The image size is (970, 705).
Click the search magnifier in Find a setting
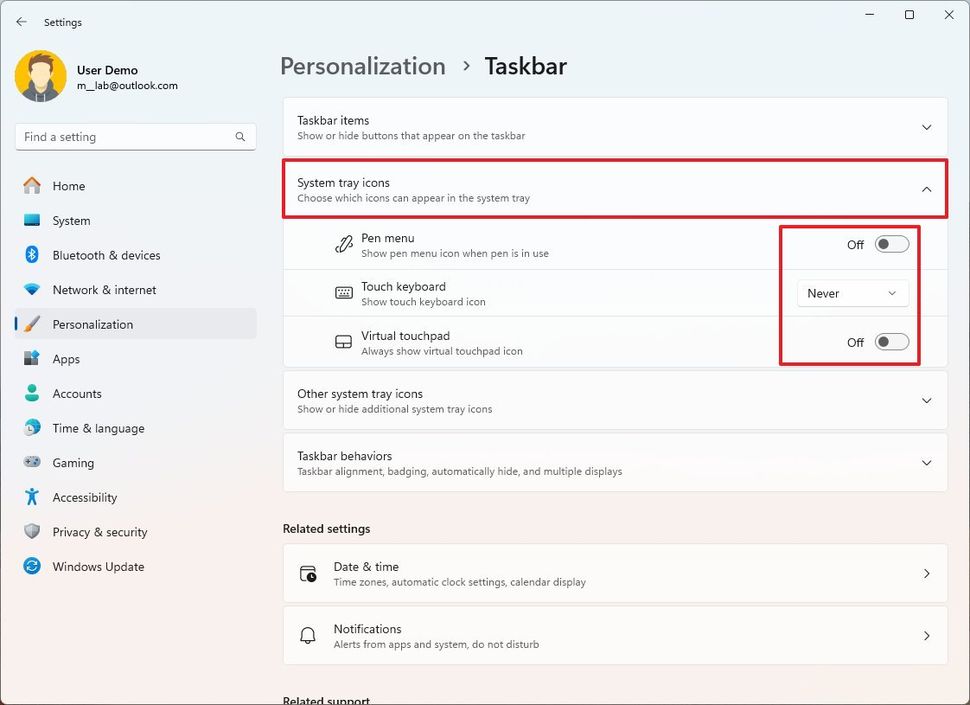tap(239, 136)
